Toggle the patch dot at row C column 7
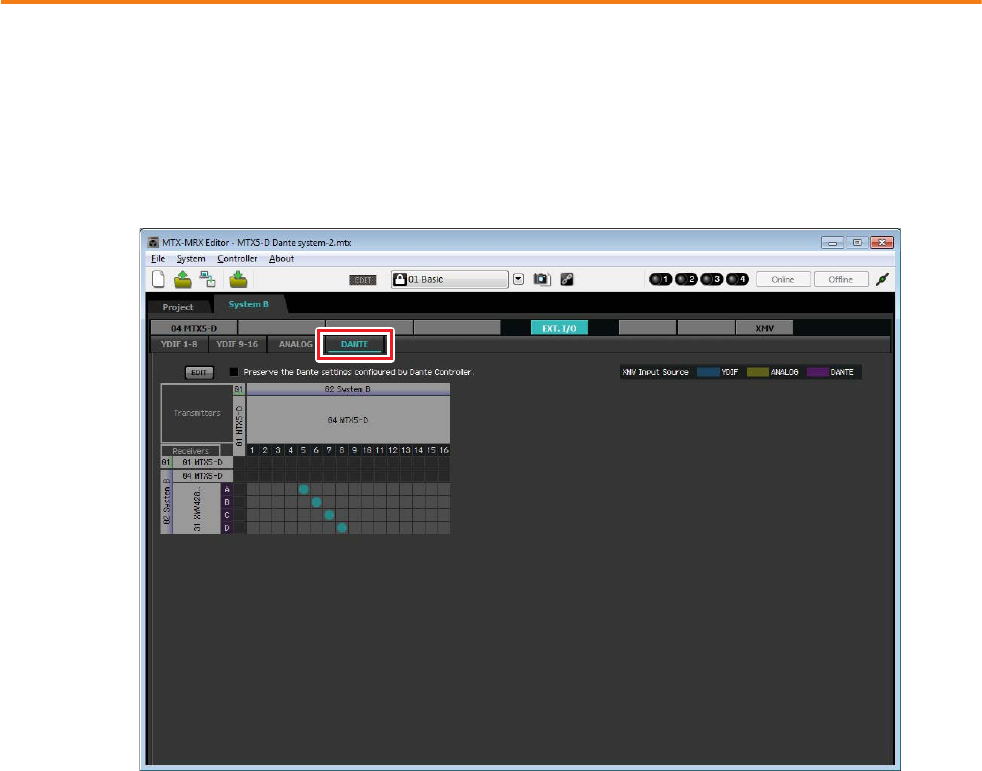Screen dimensions: 982x771 [329, 515]
